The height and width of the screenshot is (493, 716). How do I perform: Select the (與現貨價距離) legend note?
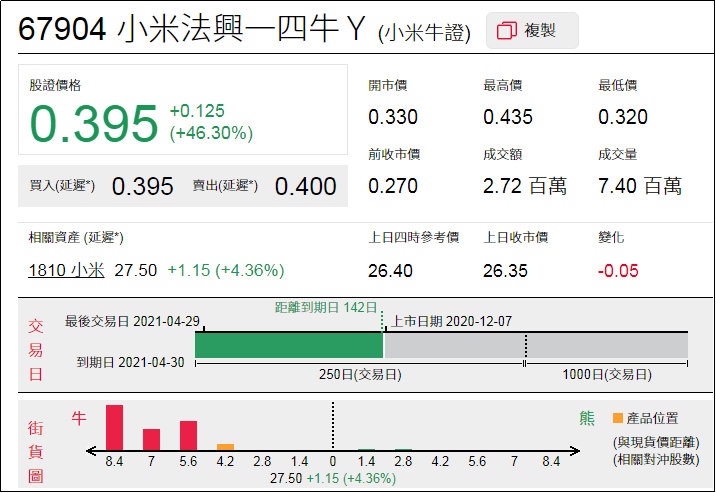[656, 442]
